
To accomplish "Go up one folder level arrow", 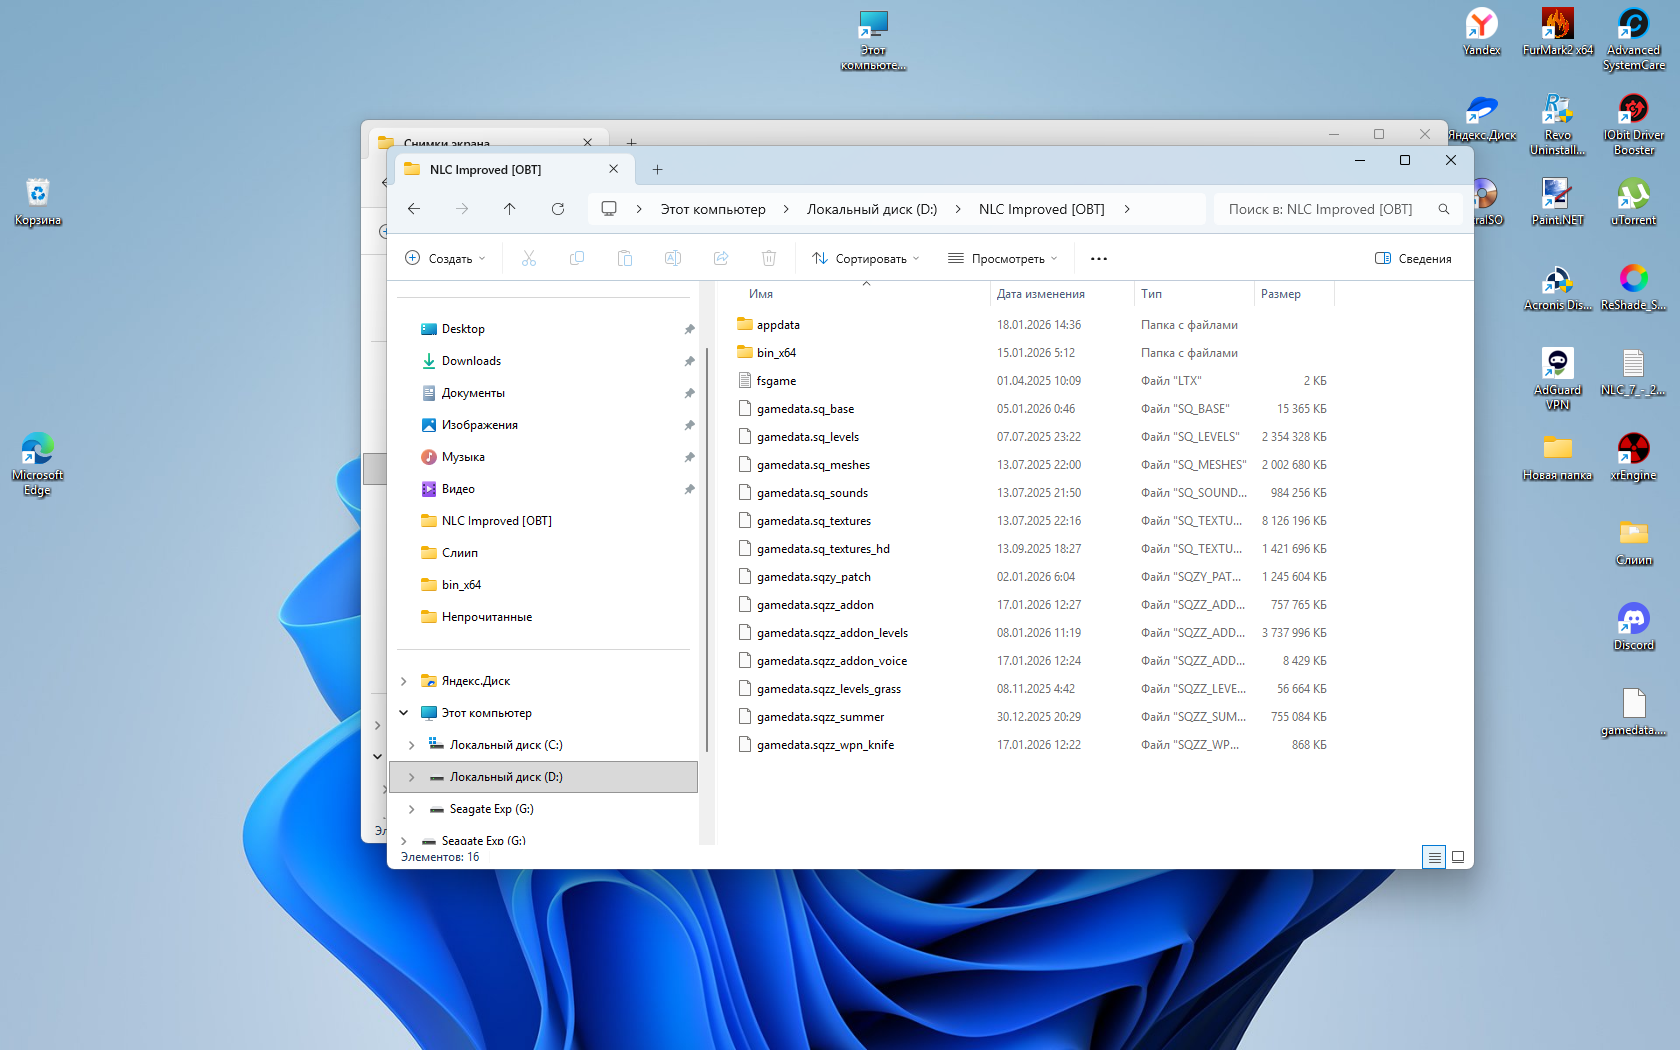I will 510,209.
